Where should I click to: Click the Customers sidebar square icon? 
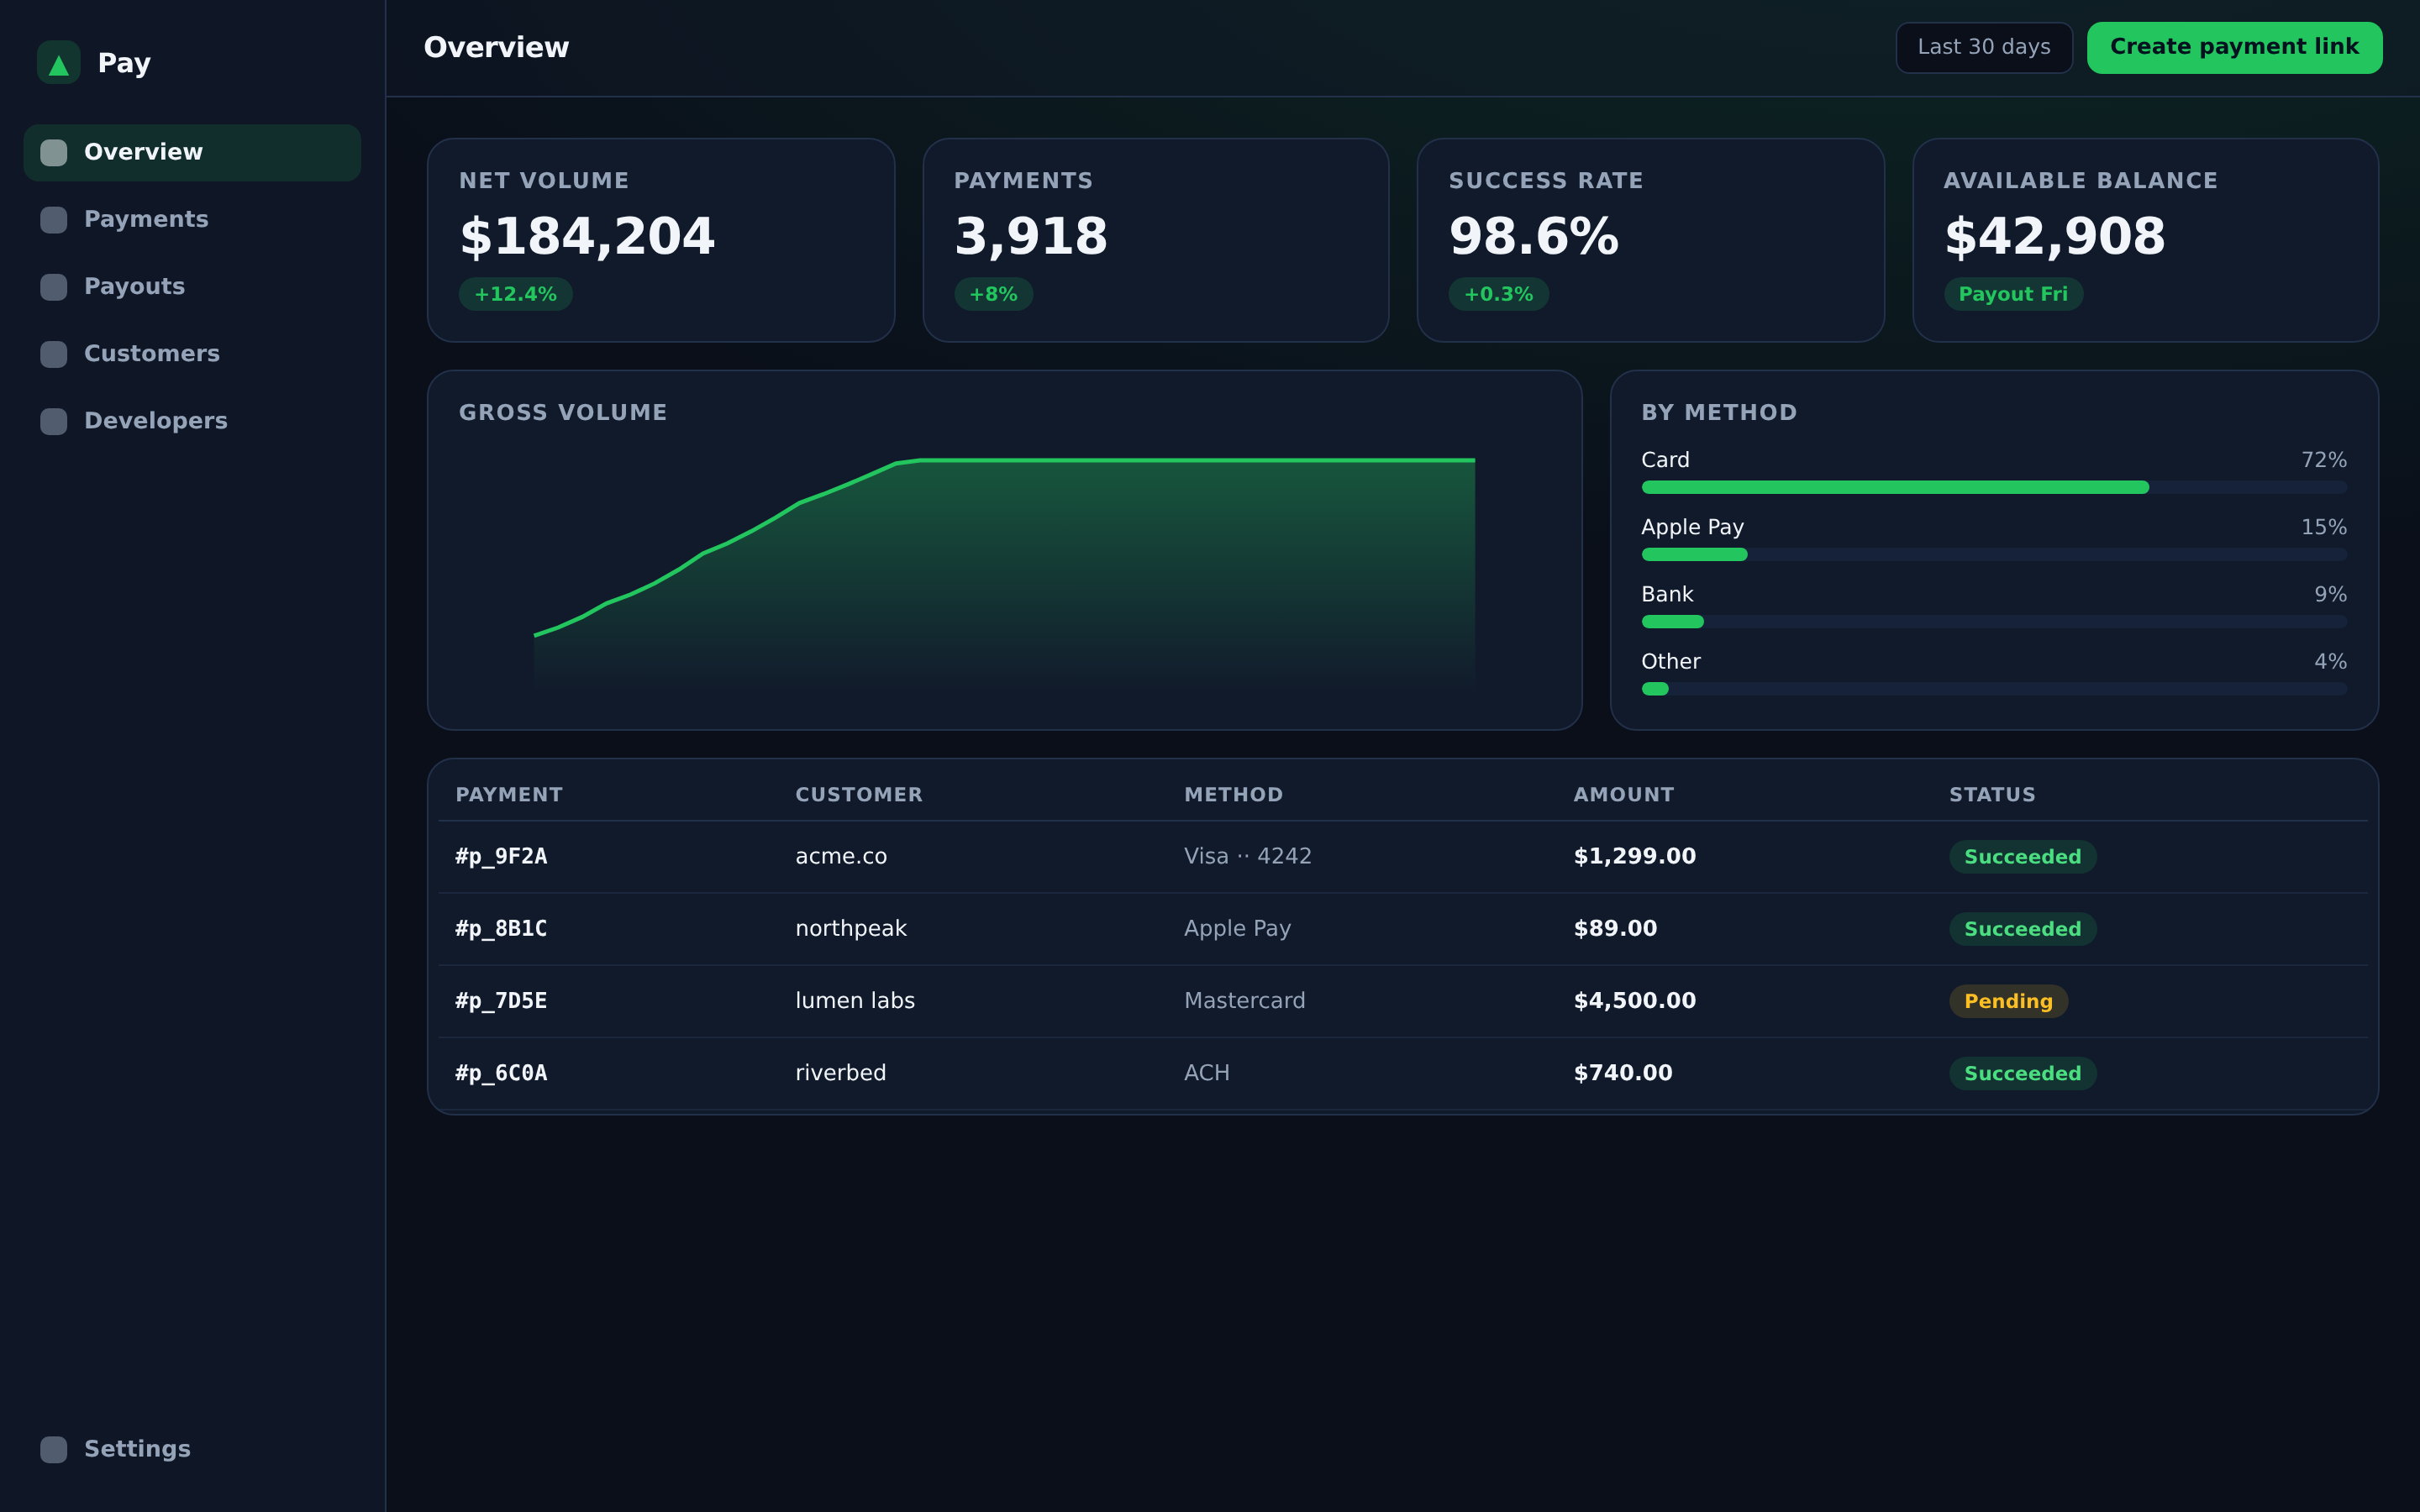pos(54,354)
